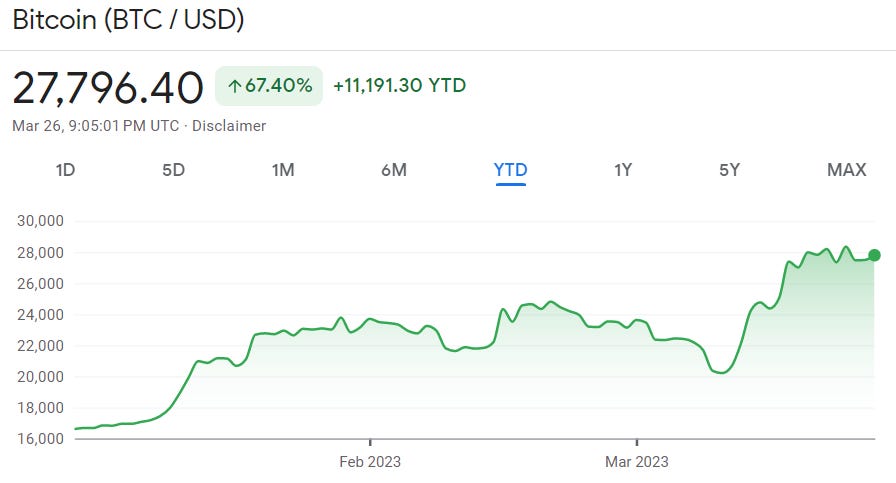Open the 1Y range tab

623,170
